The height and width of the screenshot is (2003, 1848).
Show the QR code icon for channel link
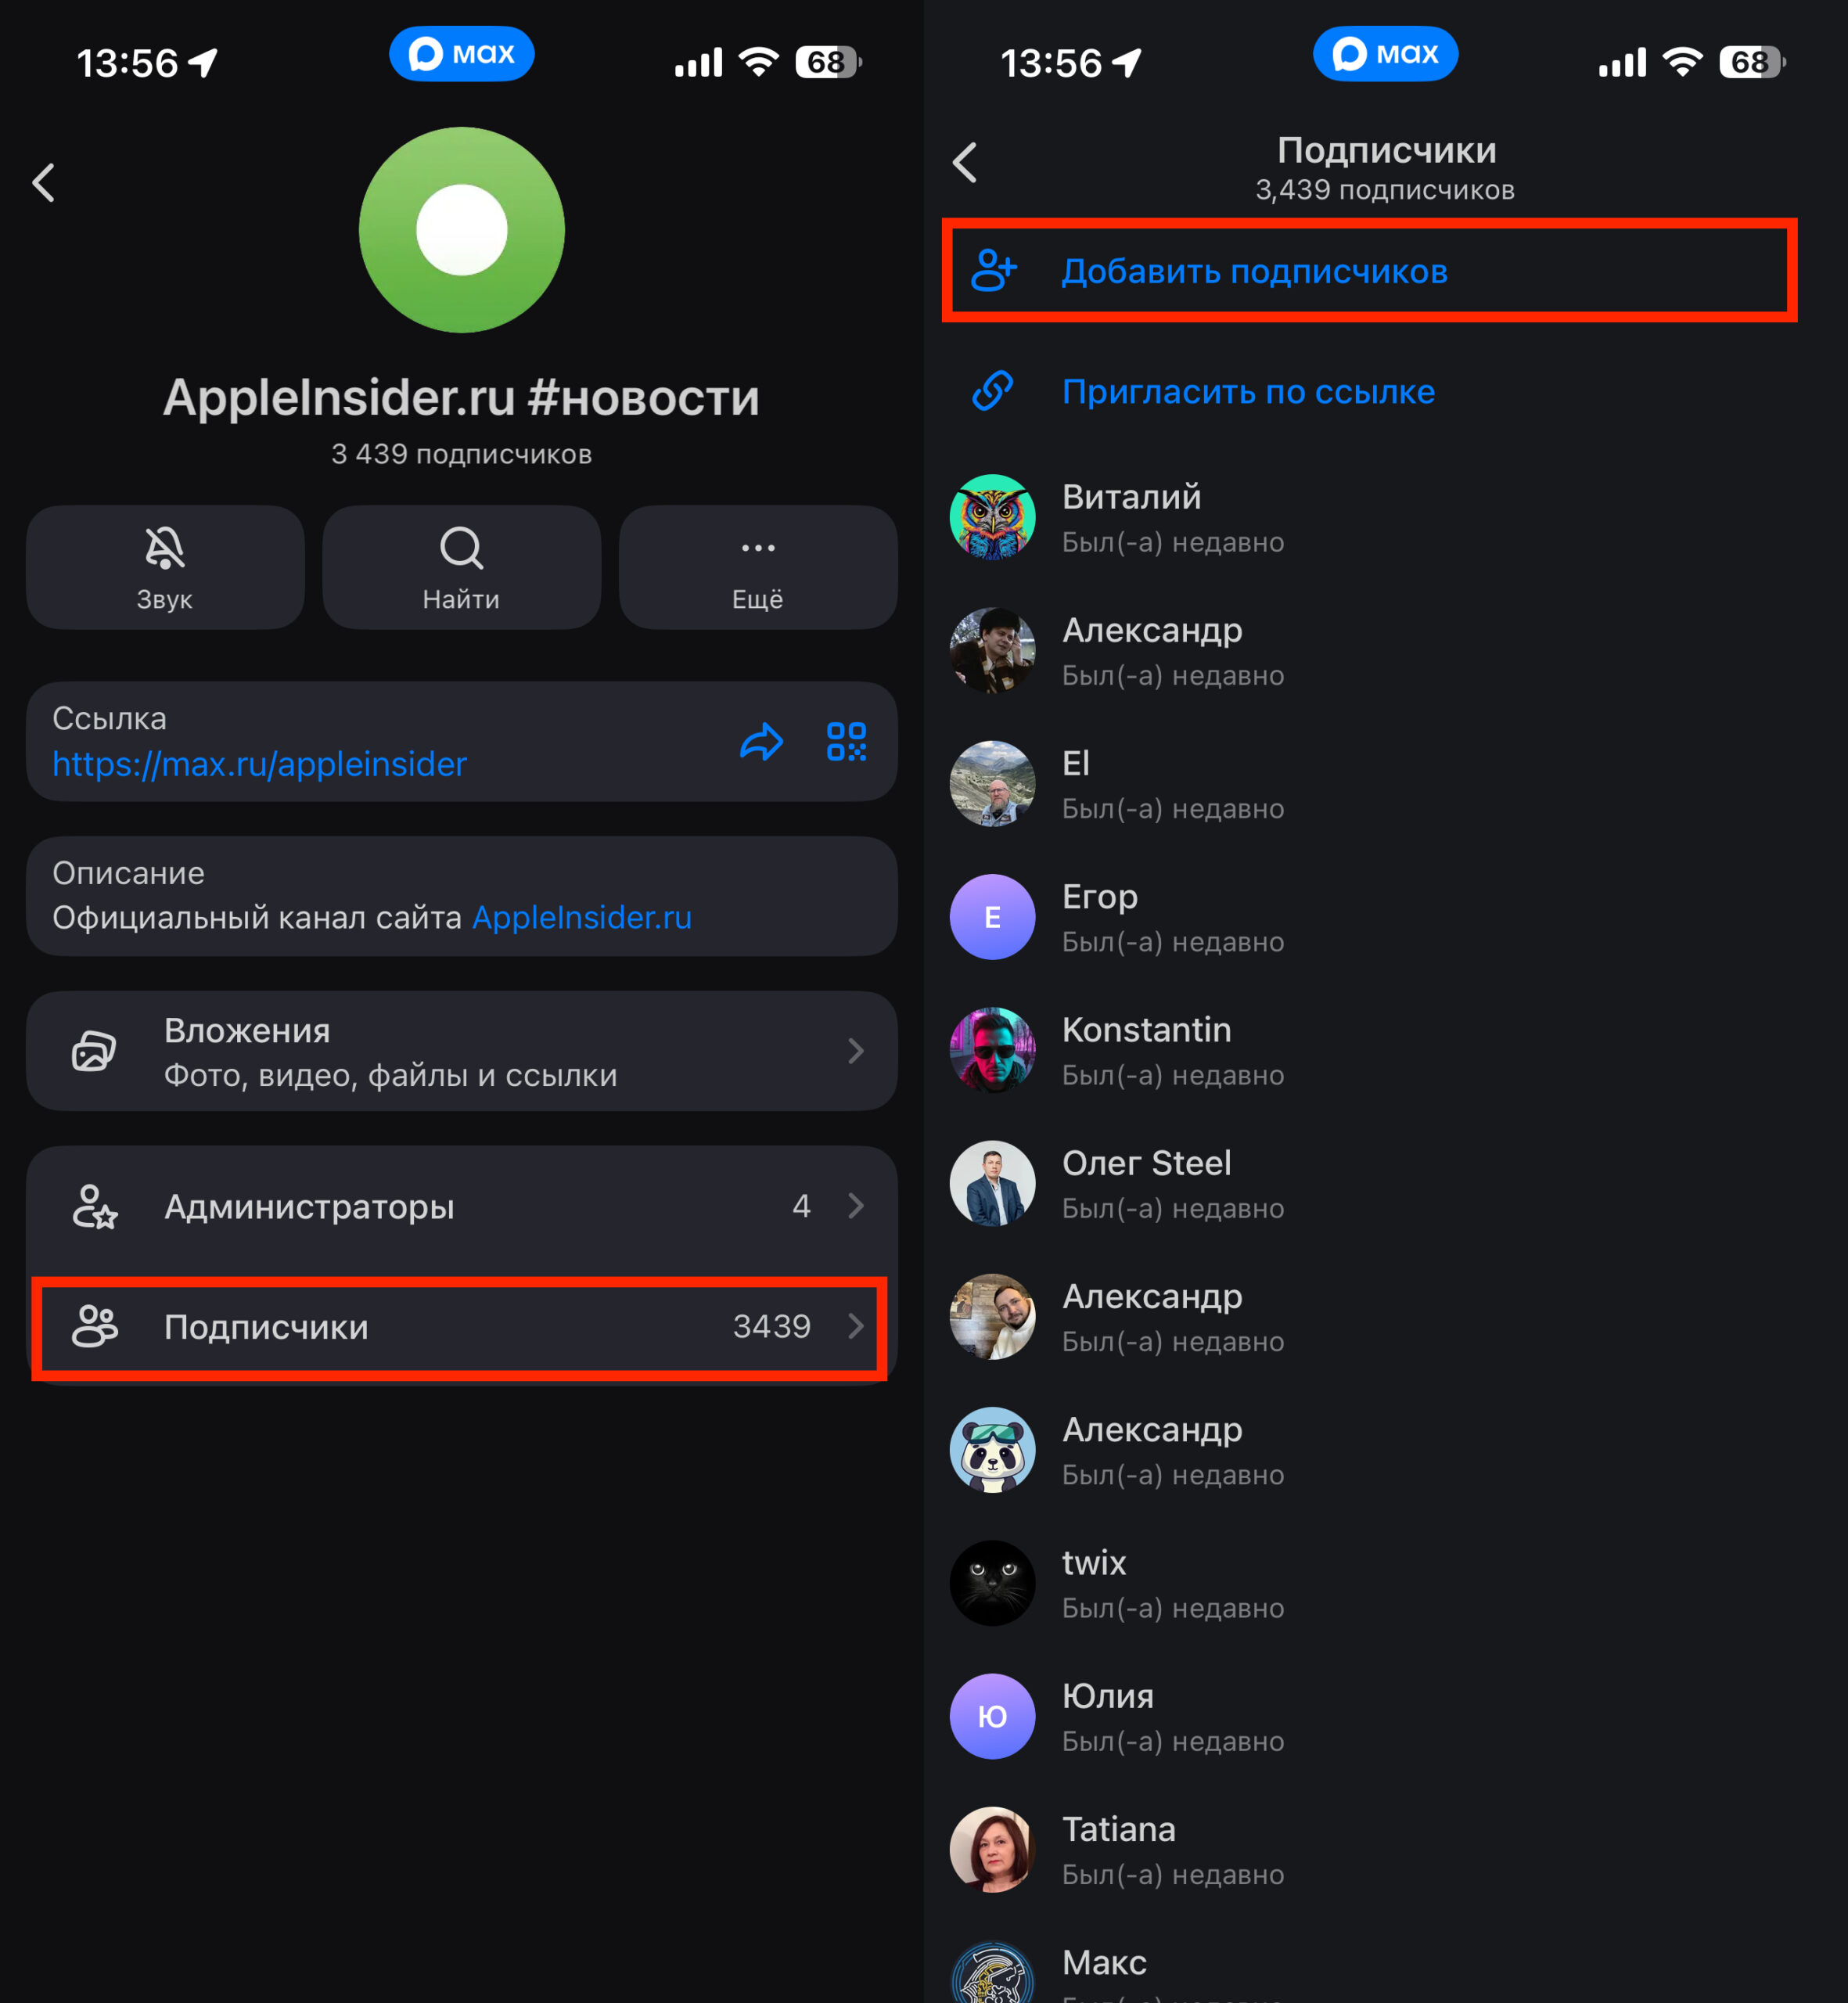point(846,742)
